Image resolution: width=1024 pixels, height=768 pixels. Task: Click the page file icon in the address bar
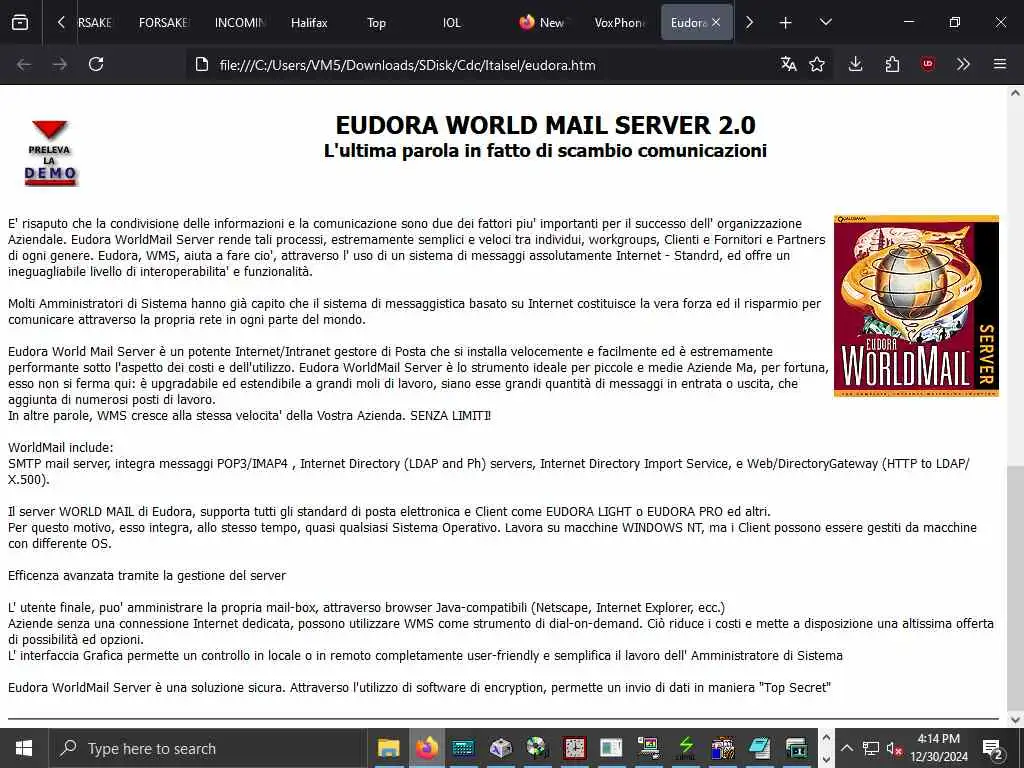pos(202,64)
